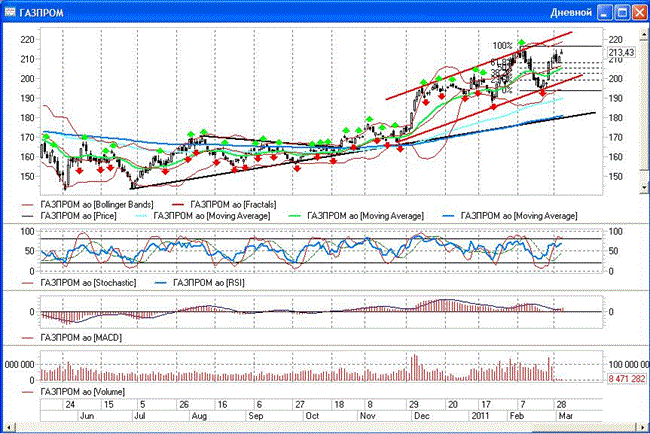Minimize the ГАЗПРОМ chart window
The width and height of the screenshot is (650, 434).
click(605, 12)
